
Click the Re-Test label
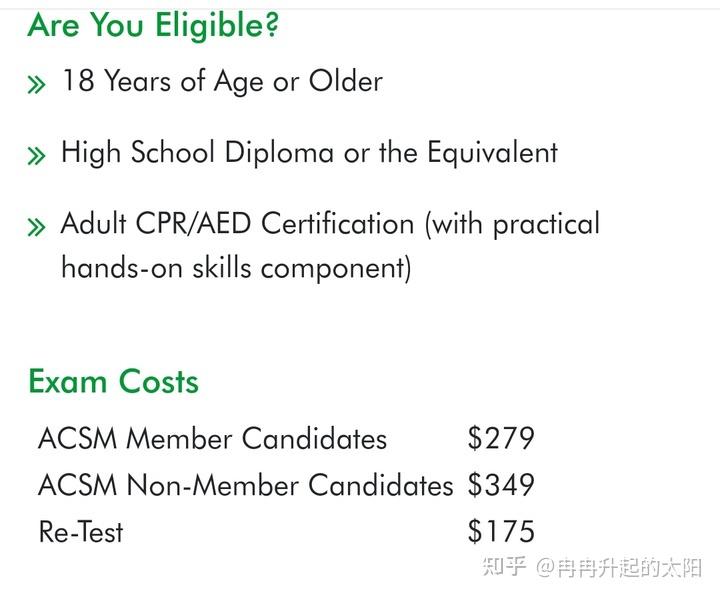tap(81, 532)
